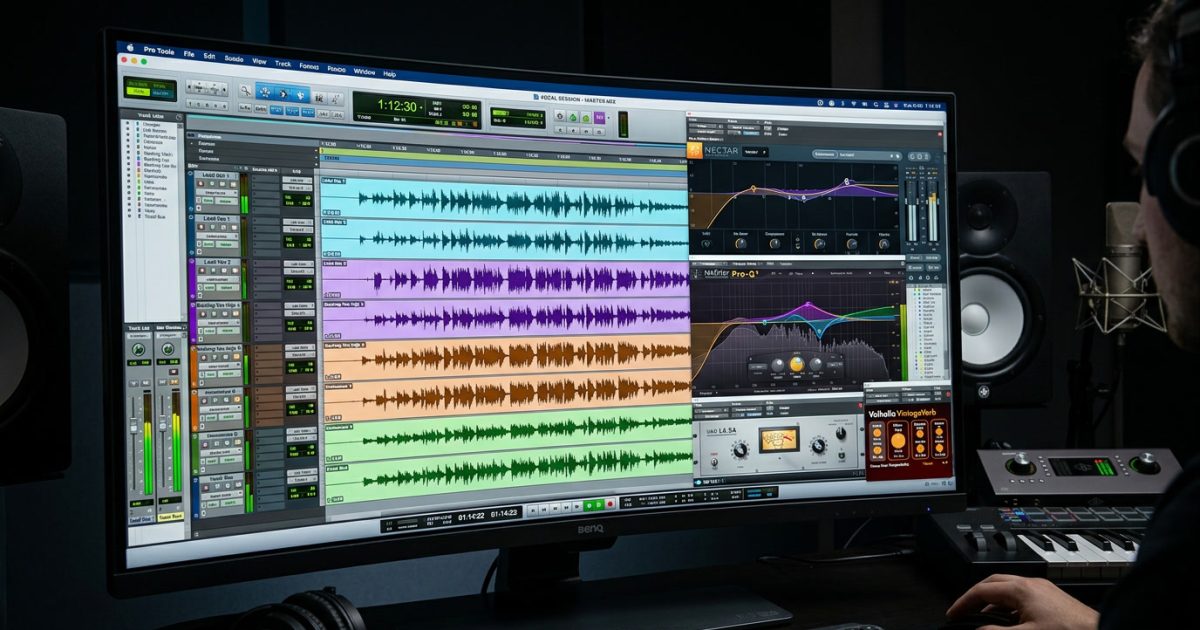Click the transport counter reading 01:14:23

pyautogui.click(x=505, y=513)
